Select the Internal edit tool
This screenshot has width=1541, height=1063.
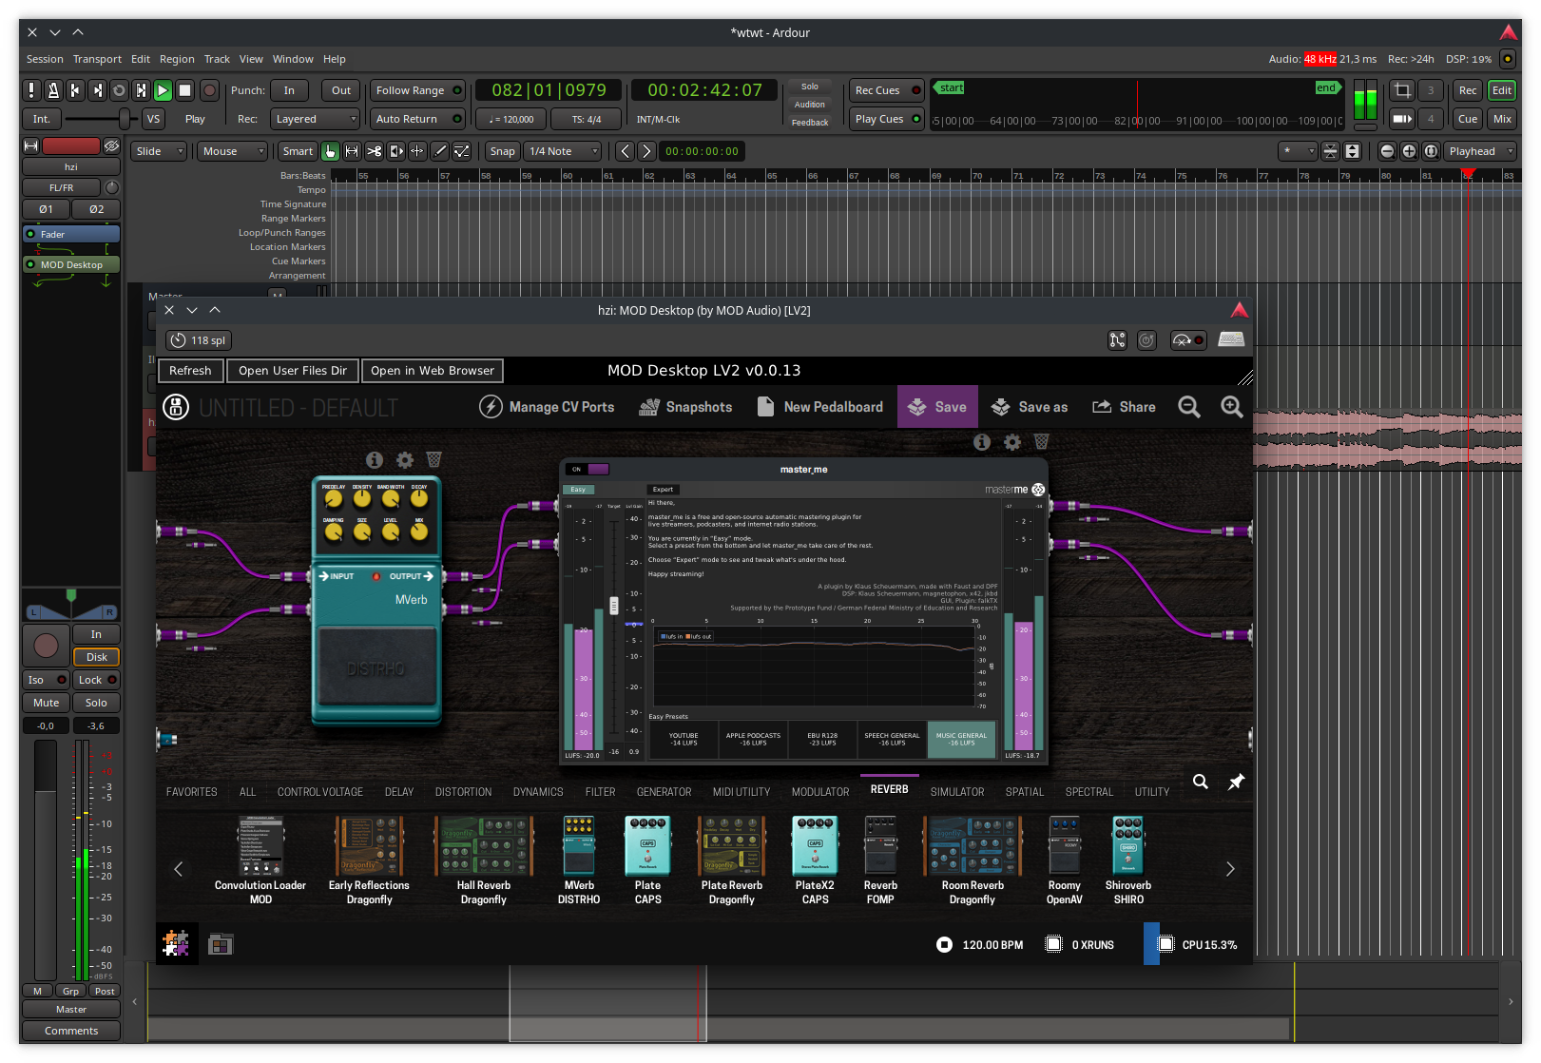click(462, 151)
